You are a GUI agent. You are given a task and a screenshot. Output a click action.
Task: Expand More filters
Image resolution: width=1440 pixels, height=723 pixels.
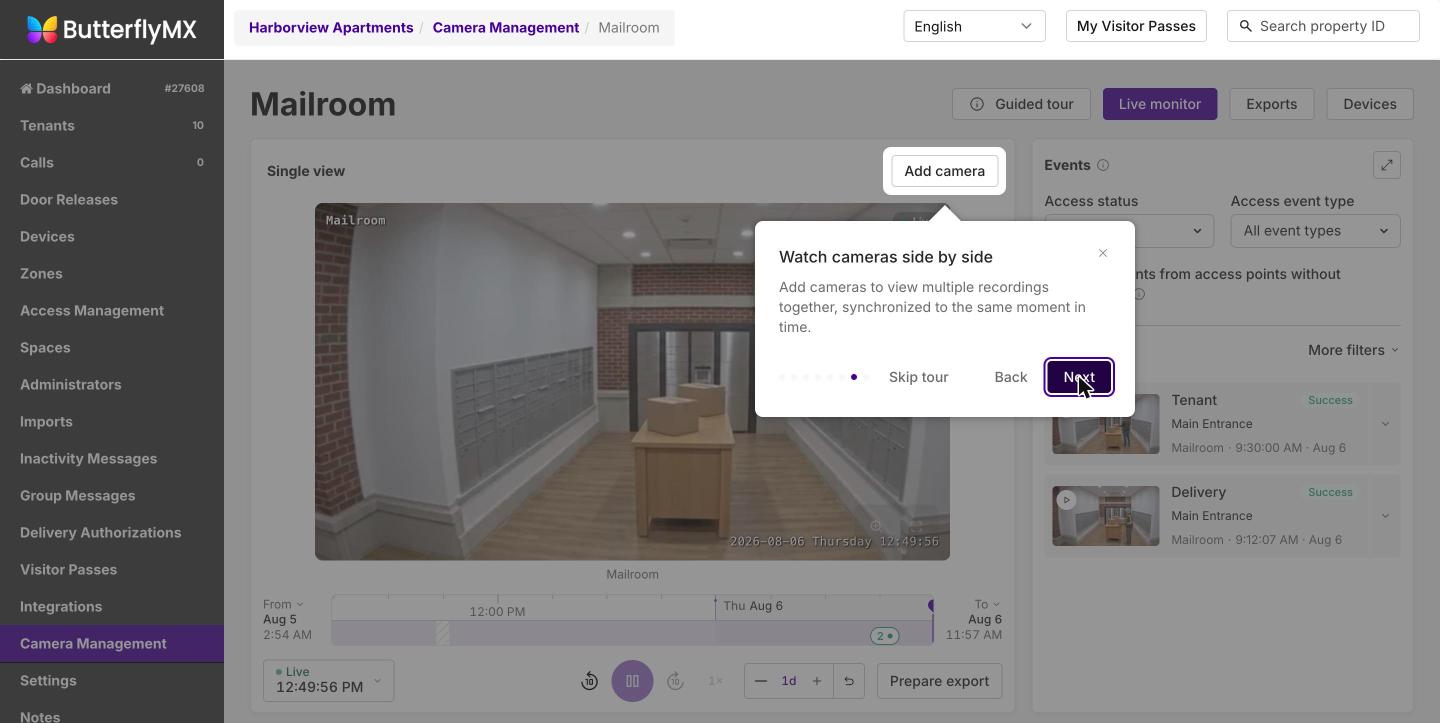(1353, 350)
